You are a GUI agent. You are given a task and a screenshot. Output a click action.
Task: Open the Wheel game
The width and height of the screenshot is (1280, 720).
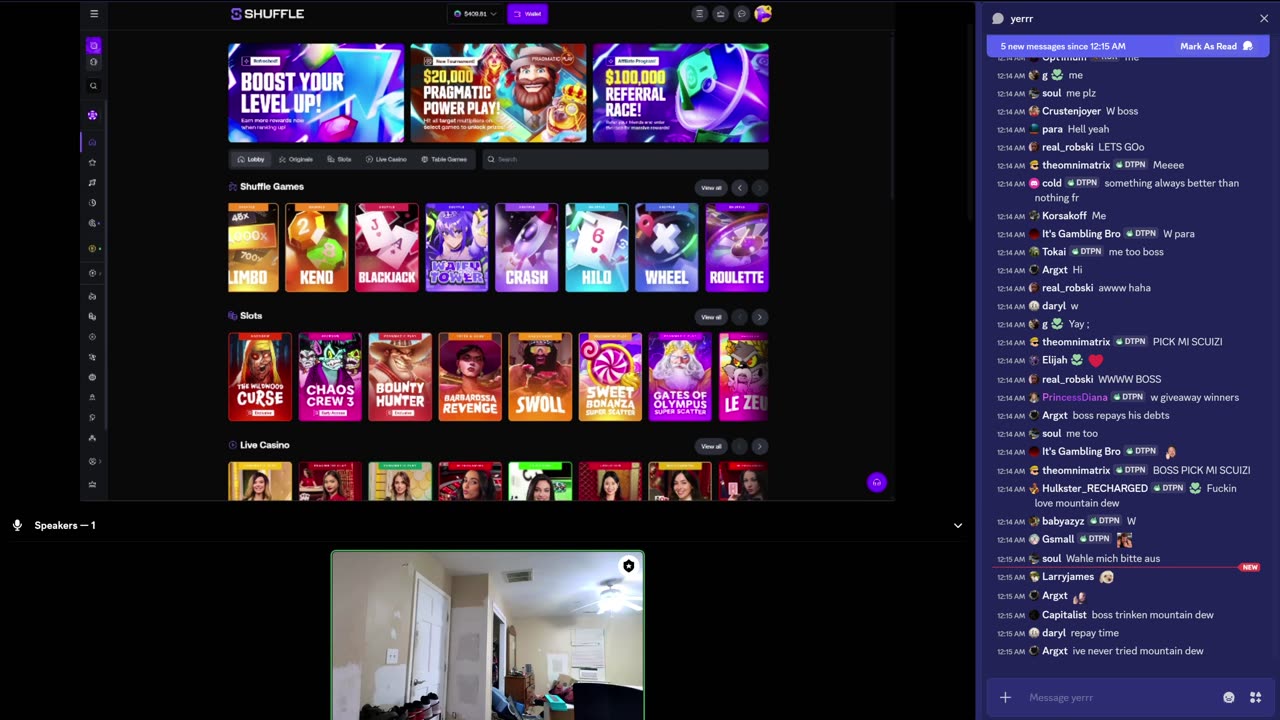(x=667, y=247)
